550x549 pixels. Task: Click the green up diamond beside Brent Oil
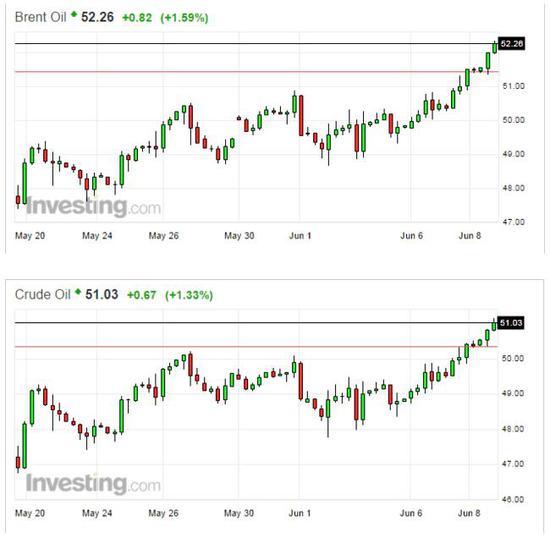point(74,14)
